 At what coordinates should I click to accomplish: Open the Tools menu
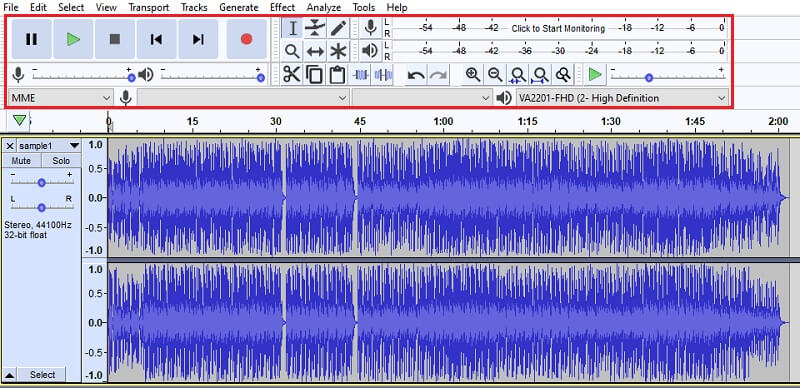[x=363, y=7]
